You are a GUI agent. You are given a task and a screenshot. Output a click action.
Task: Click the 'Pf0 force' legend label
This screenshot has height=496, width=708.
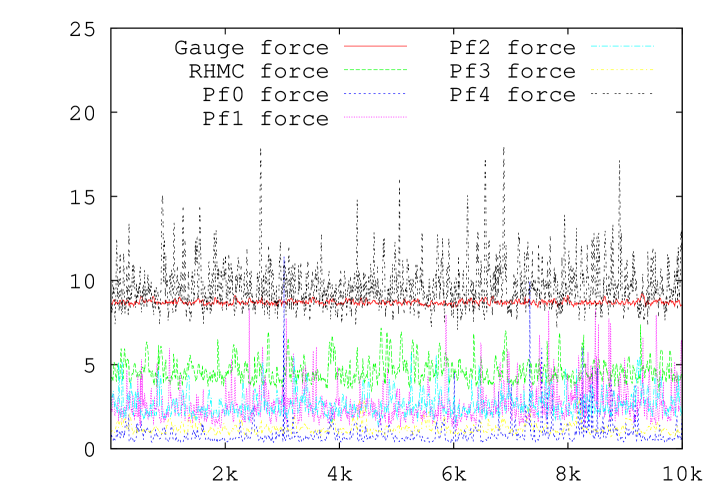click(266, 95)
